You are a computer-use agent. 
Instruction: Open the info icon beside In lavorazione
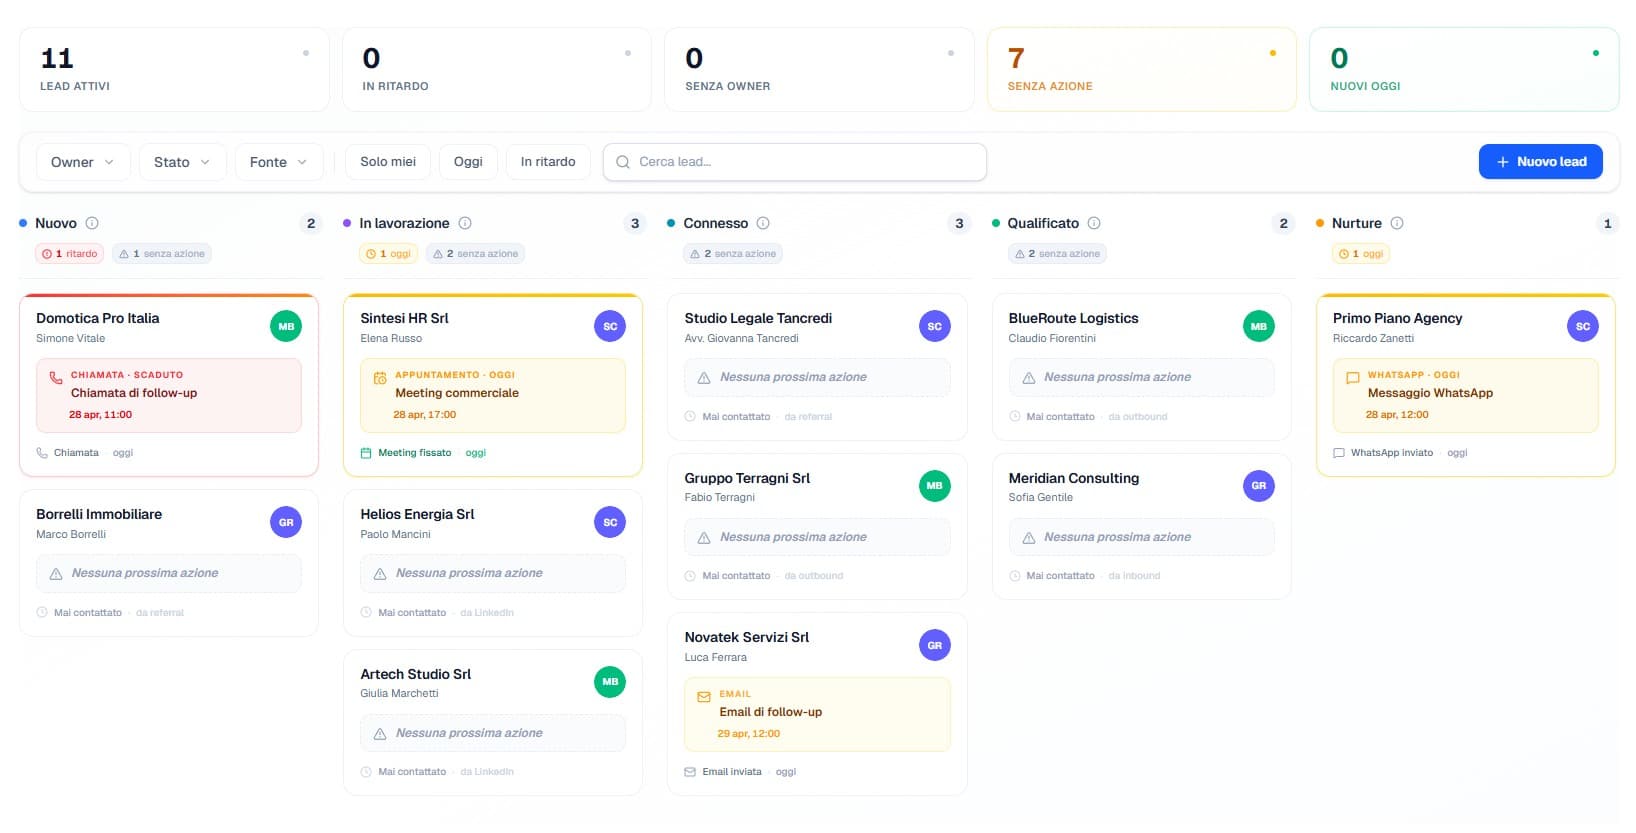465,223
